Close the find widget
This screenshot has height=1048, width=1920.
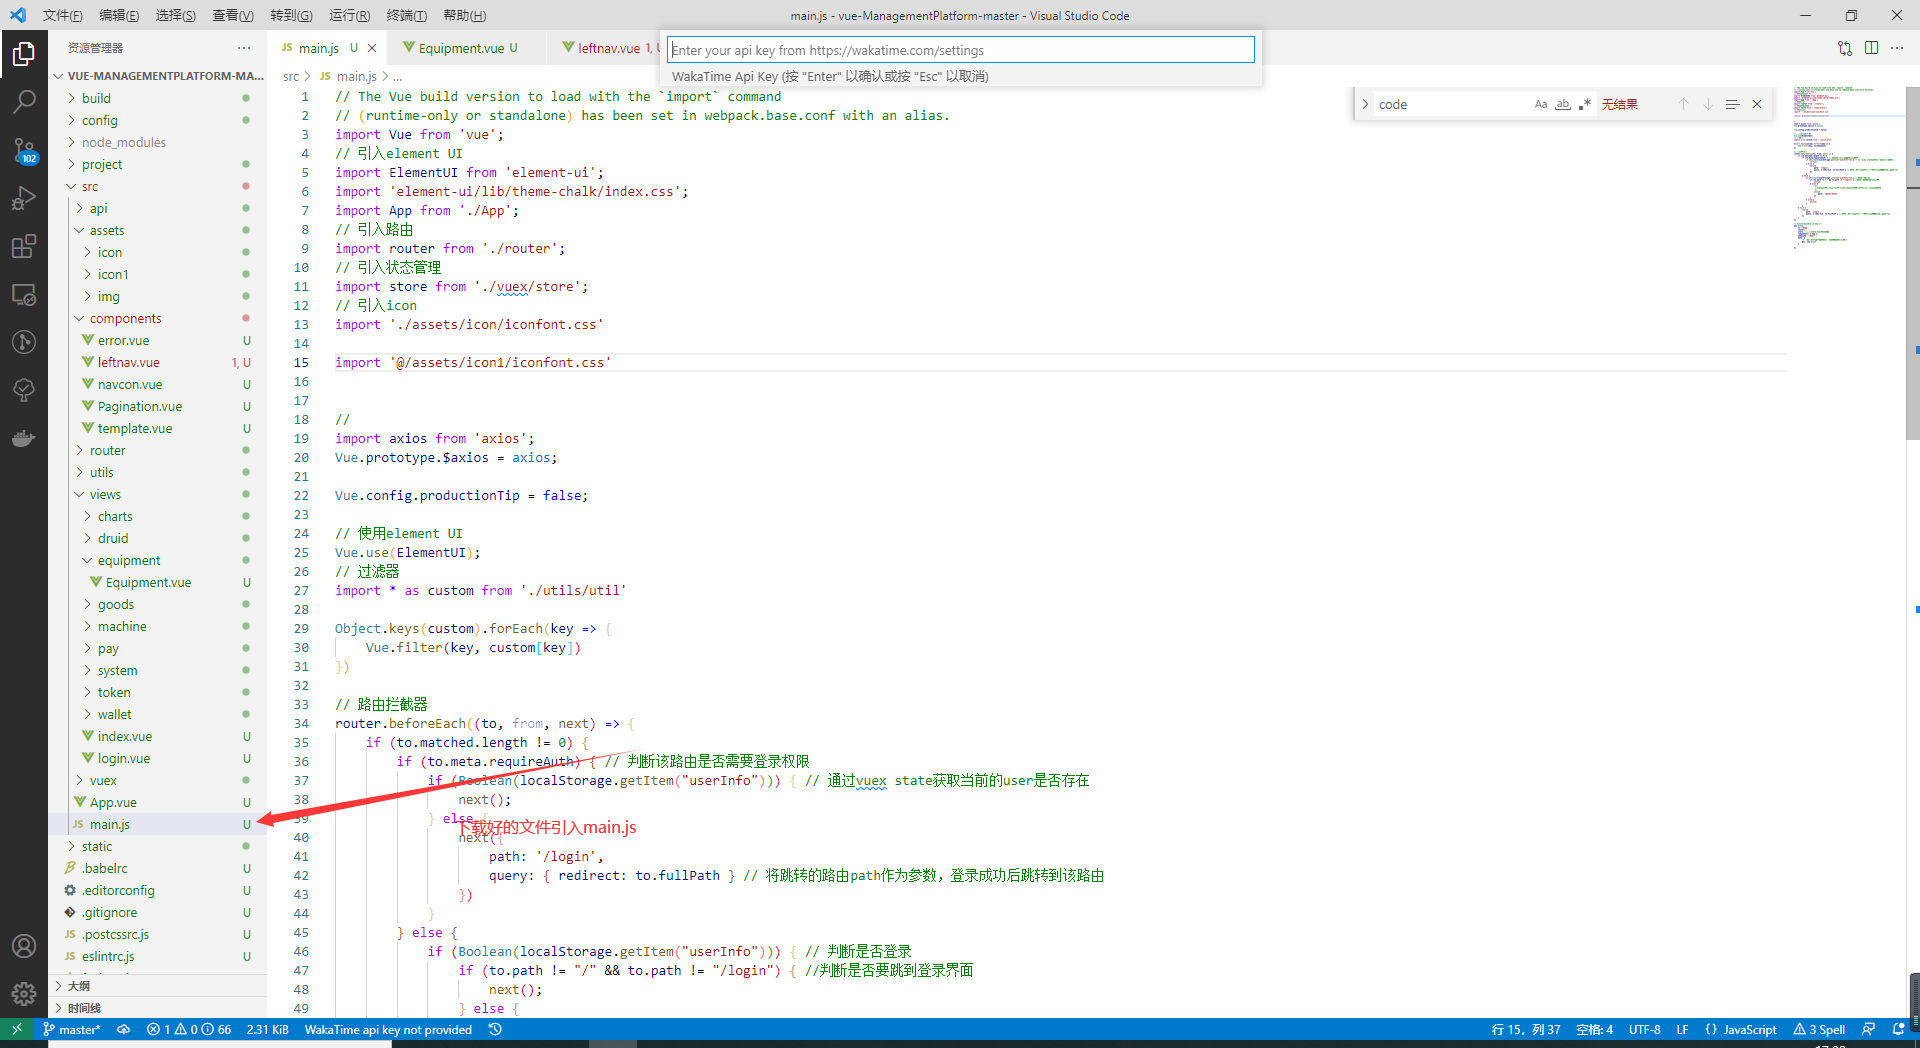[x=1757, y=104]
